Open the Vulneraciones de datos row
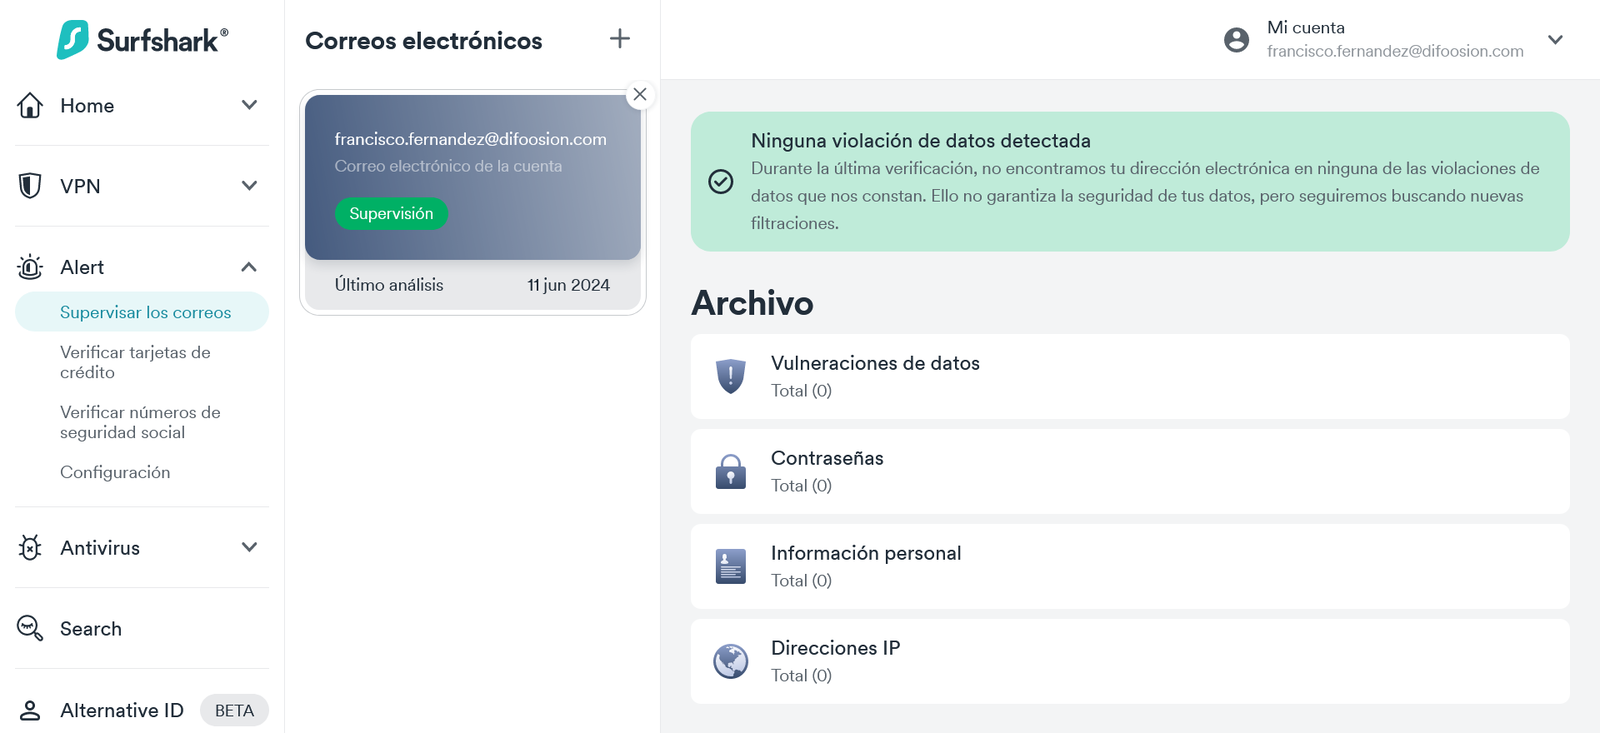 point(1130,376)
